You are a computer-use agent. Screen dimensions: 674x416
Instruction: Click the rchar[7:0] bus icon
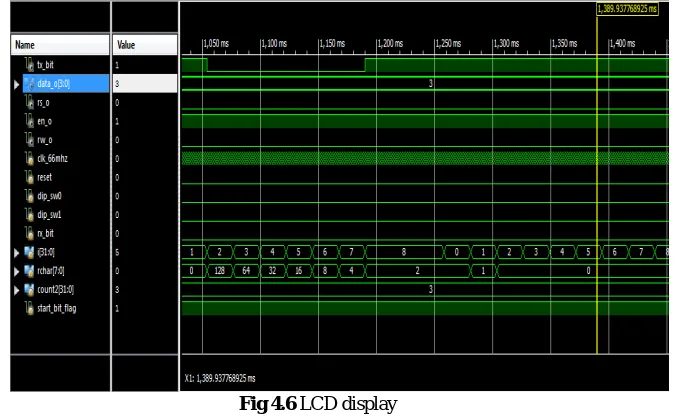click(29, 271)
